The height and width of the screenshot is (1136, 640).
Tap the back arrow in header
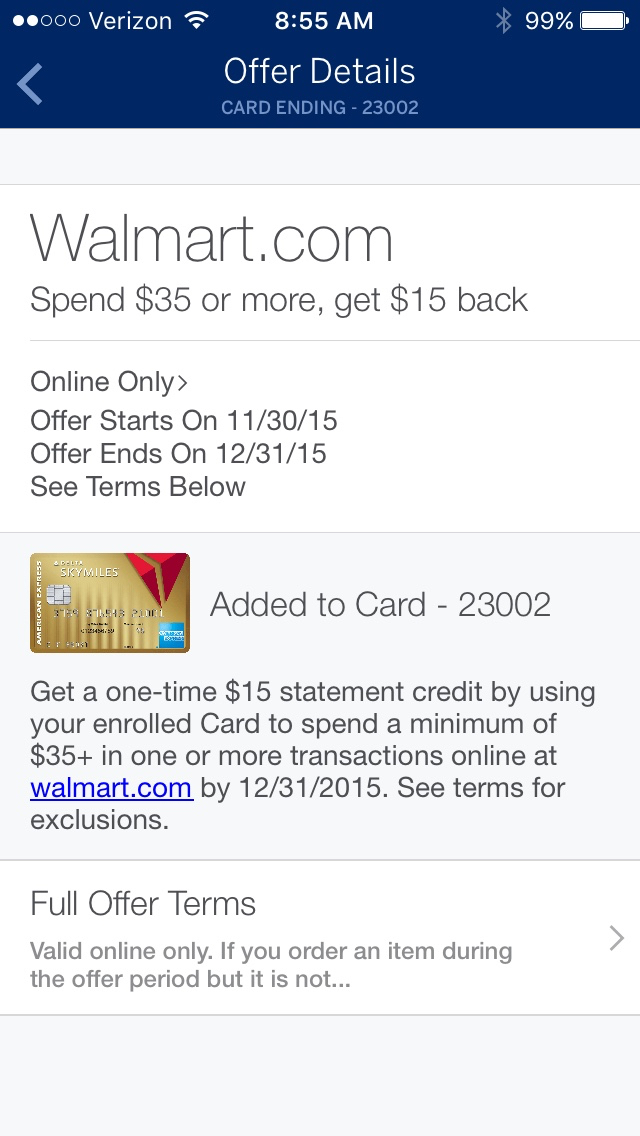point(30,84)
